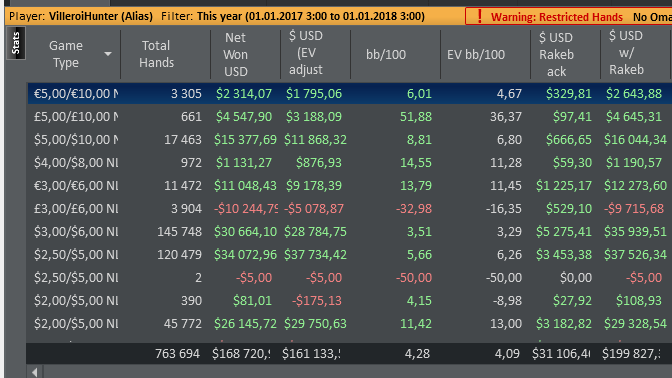Select the $4,00/$8,00 game row

(350, 163)
